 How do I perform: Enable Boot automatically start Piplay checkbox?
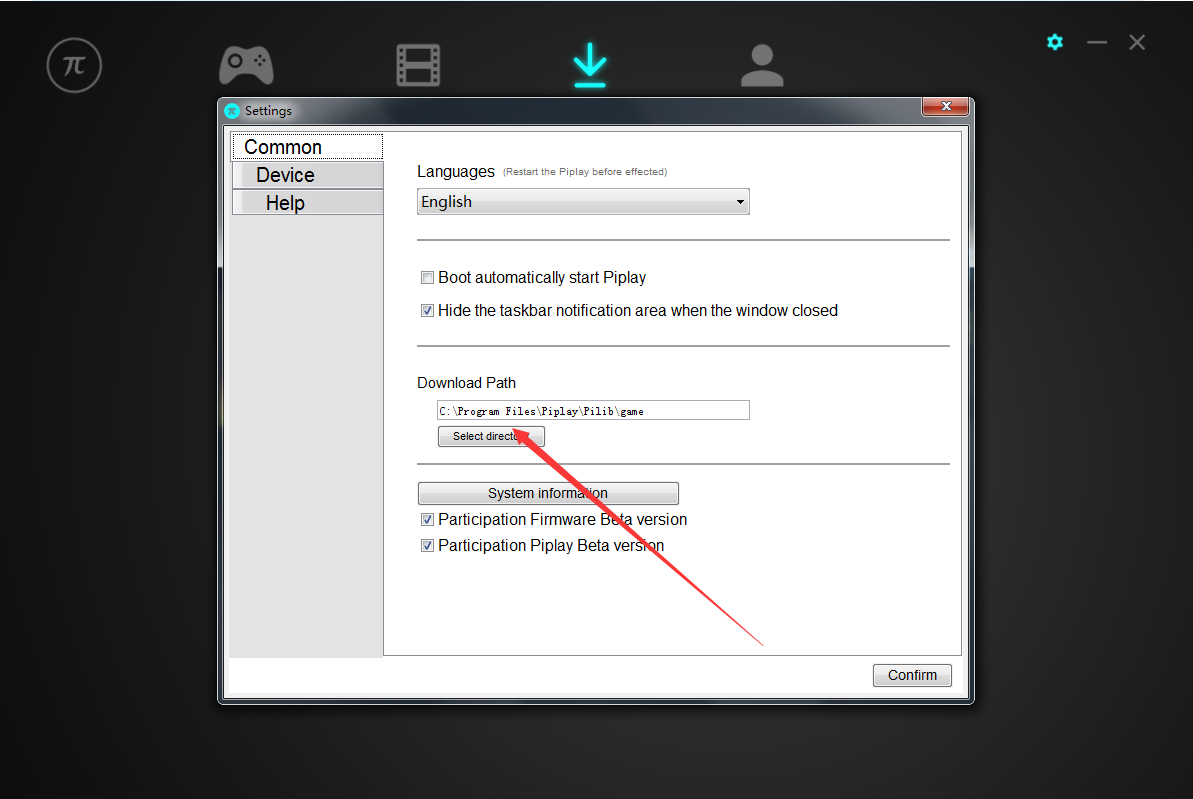pyautogui.click(x=428, y=278)
